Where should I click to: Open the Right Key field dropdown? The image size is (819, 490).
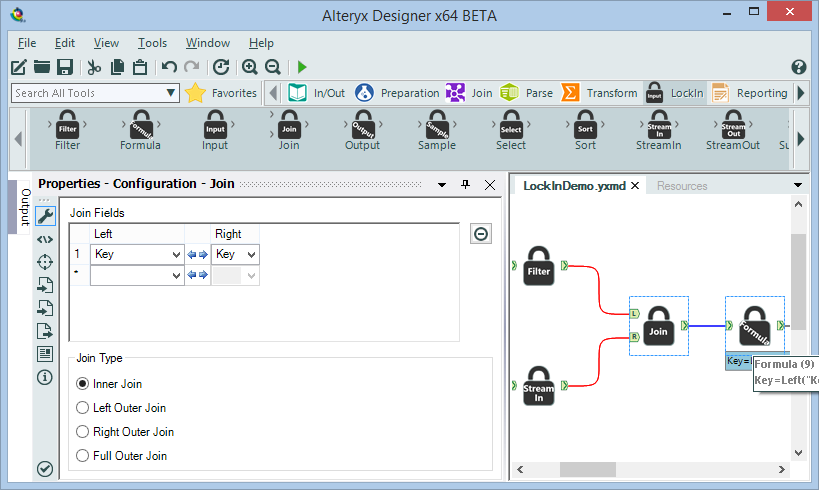(251, 255)
